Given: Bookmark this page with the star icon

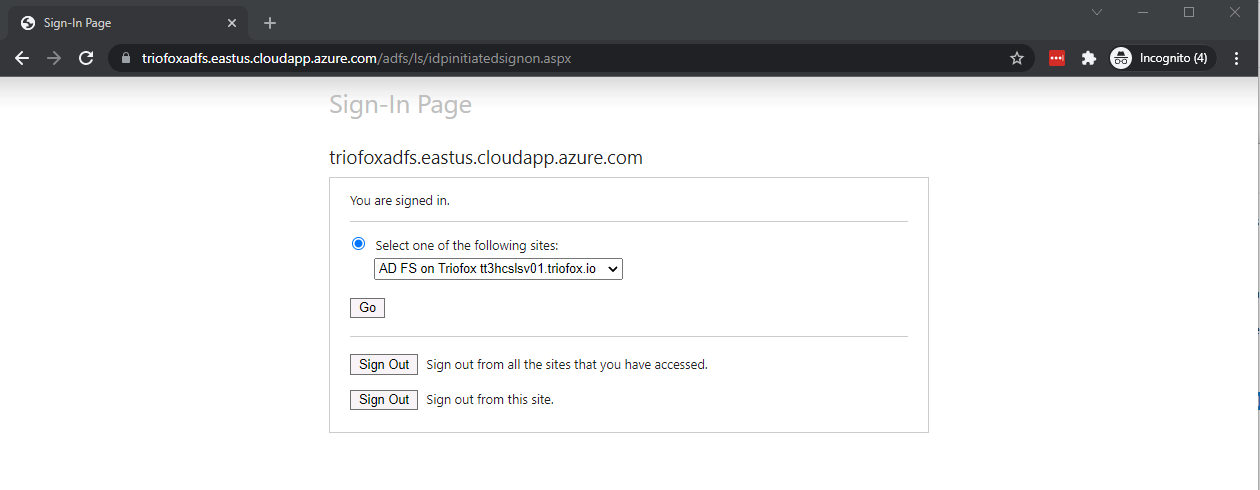Looking at the screenshot, I should [1017, 58].
